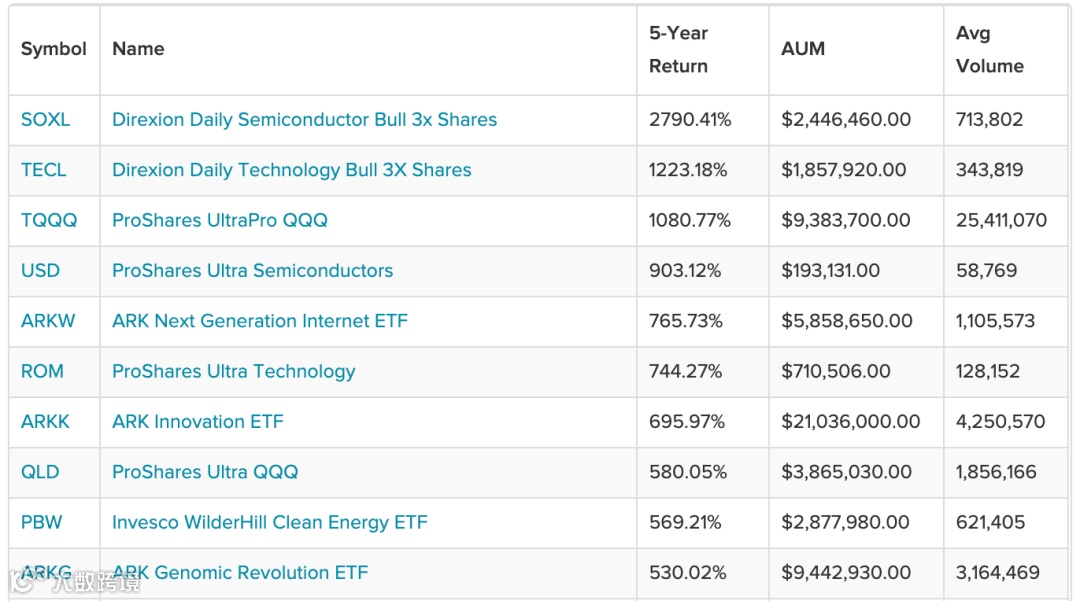This screenshot has width=1080, height=601.
Task: Open ProShares UltraPro QQQ fund page
Action: 219,220
